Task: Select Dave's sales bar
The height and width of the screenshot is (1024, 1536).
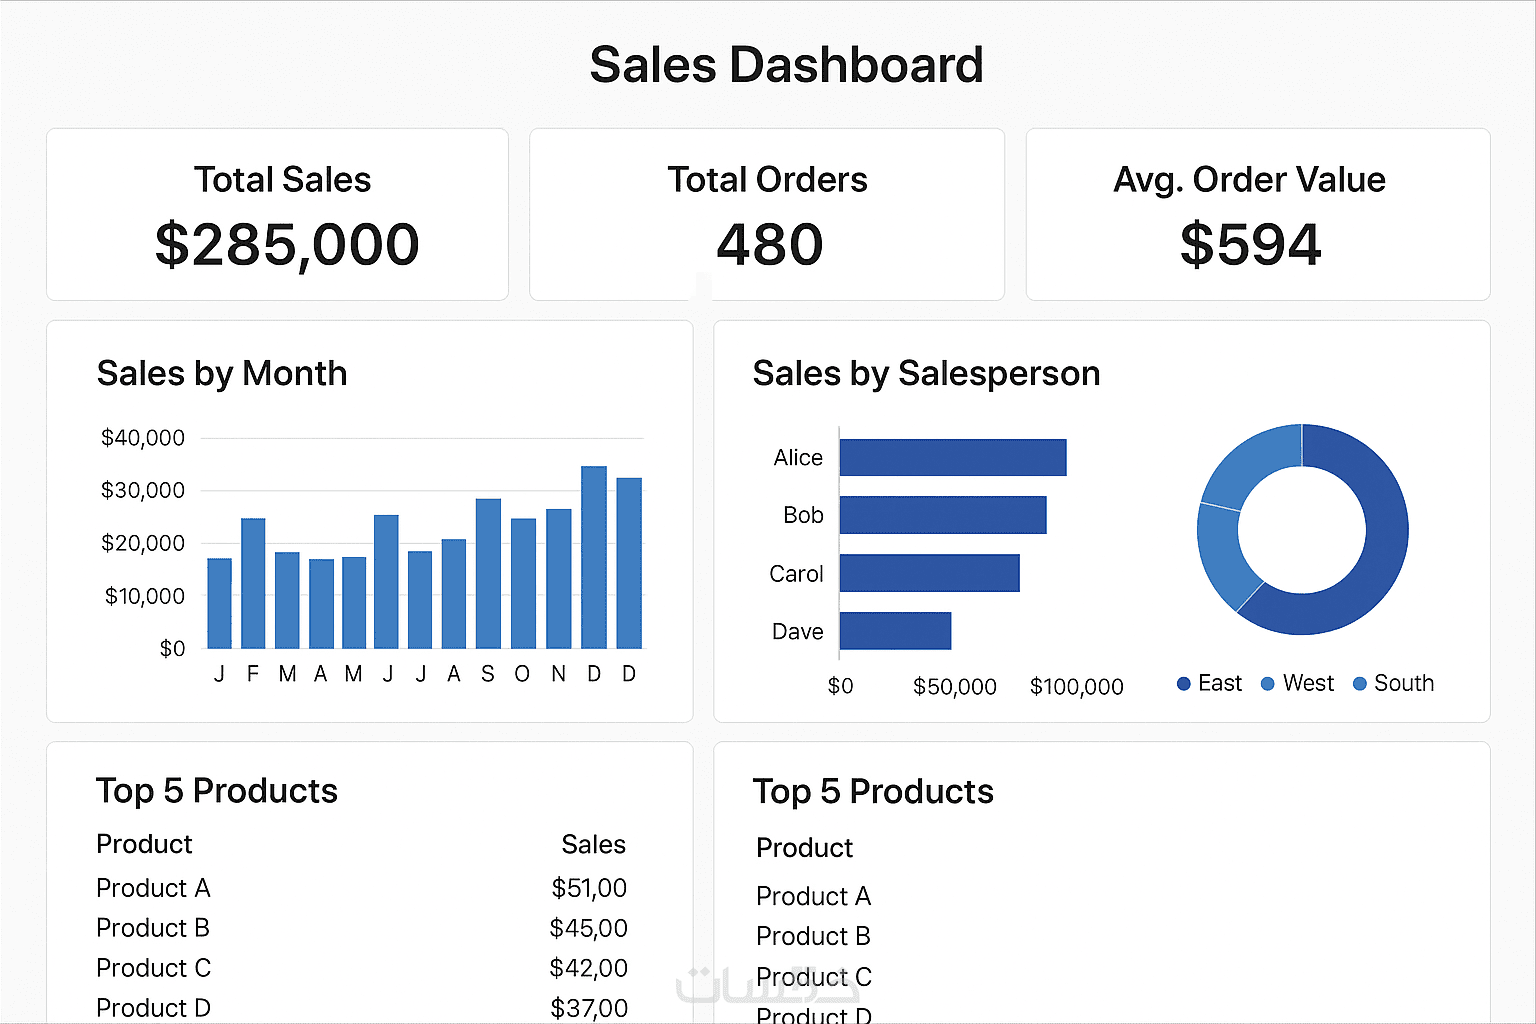Action: coord(895,631)
